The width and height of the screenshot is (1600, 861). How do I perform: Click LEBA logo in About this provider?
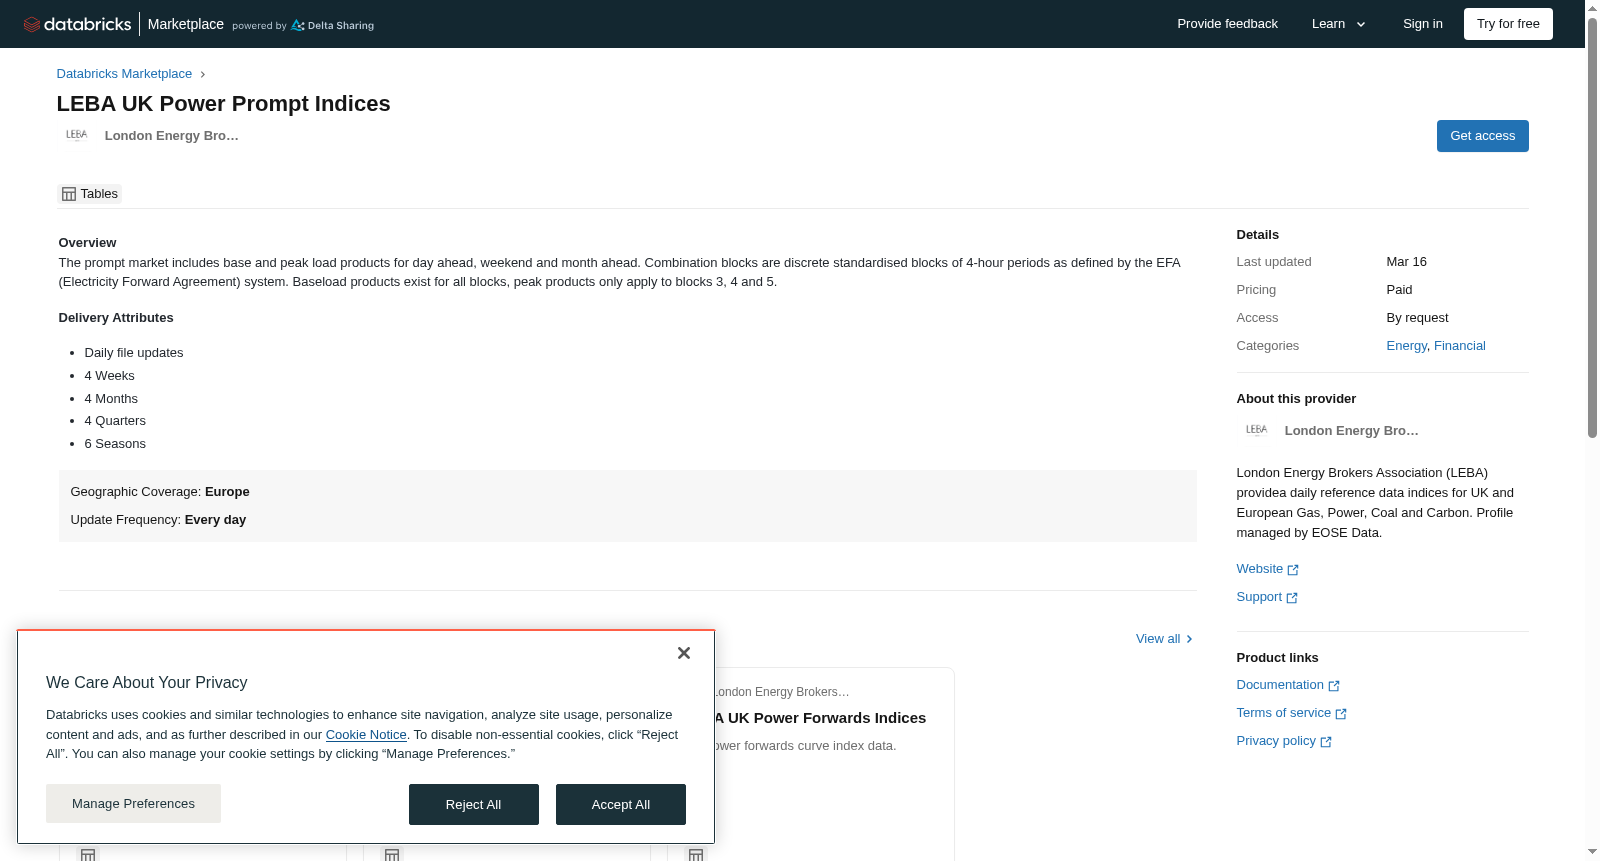(1257, 430)
